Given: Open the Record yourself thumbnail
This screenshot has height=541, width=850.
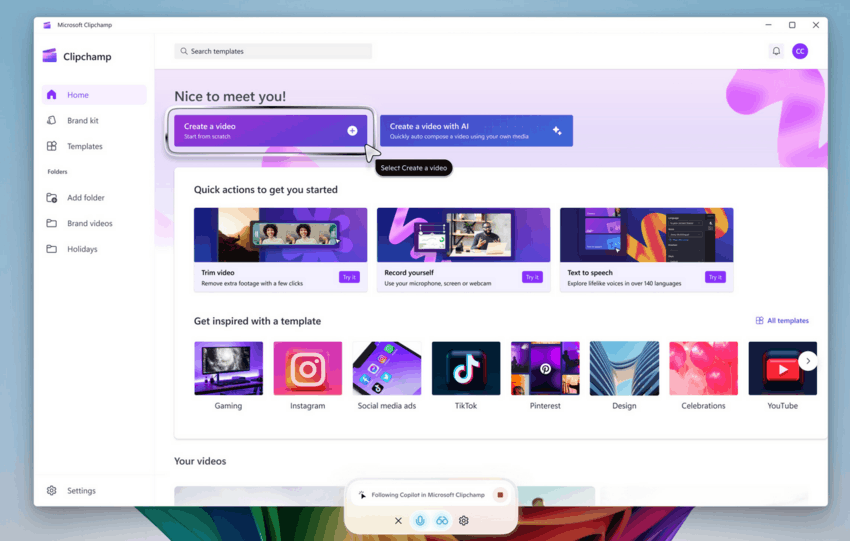Looking at the screenshot, I should coord(463,235).
